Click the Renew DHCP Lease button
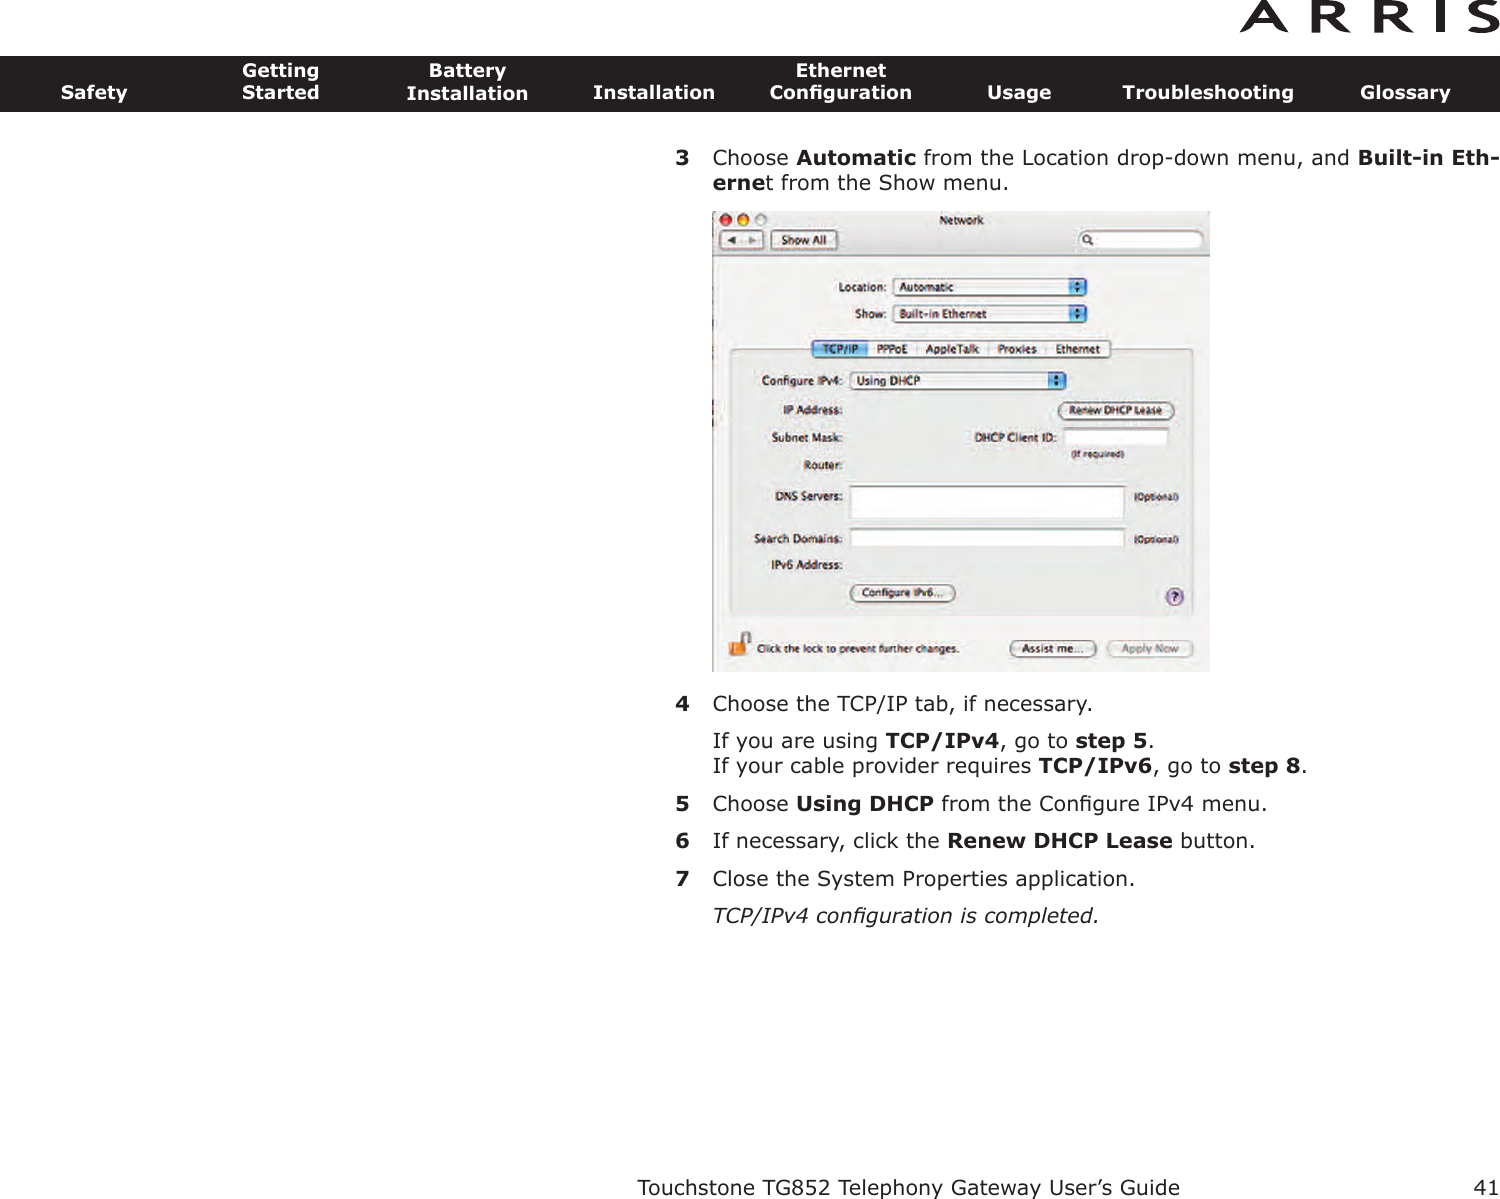Image resolution: width=1500 pixels, height=1199 pixels. point(1116,411)
